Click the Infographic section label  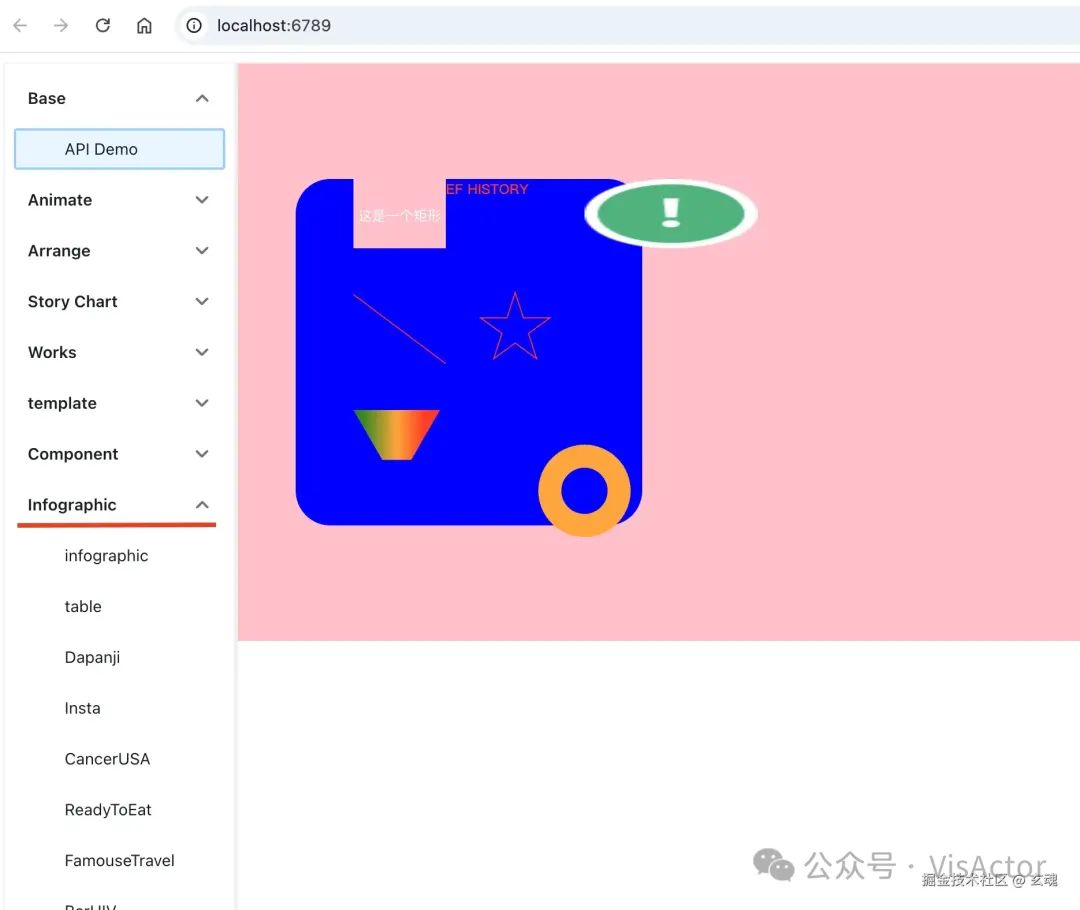point(72,505)
